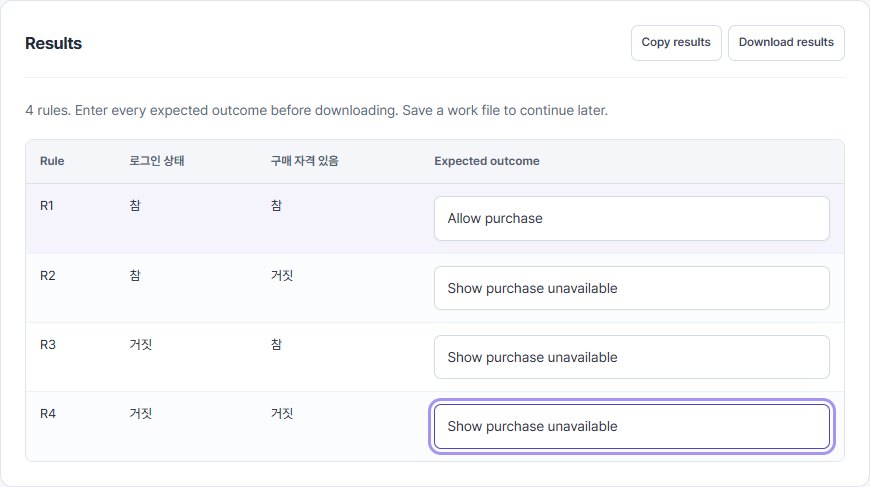This screenshot has width=870, height=487.
Task: Click the '4 rules' instruction text
Action: pyautogui.click(x=316, y=110)
